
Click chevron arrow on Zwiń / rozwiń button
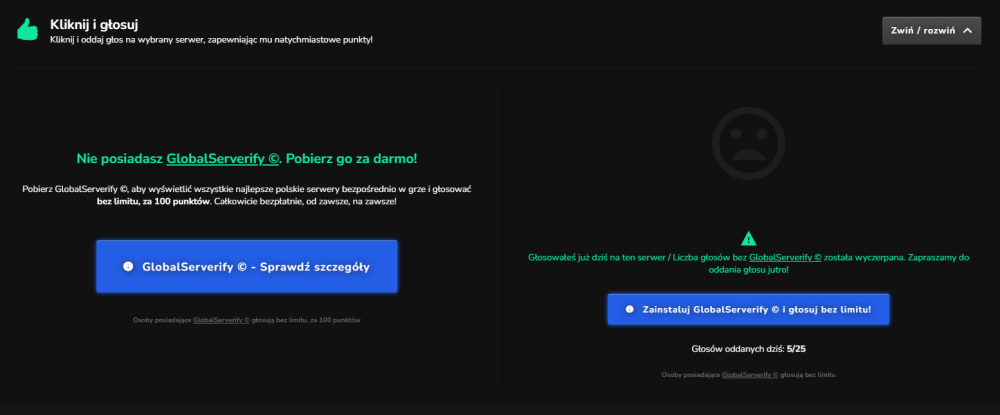pos(967,31)
